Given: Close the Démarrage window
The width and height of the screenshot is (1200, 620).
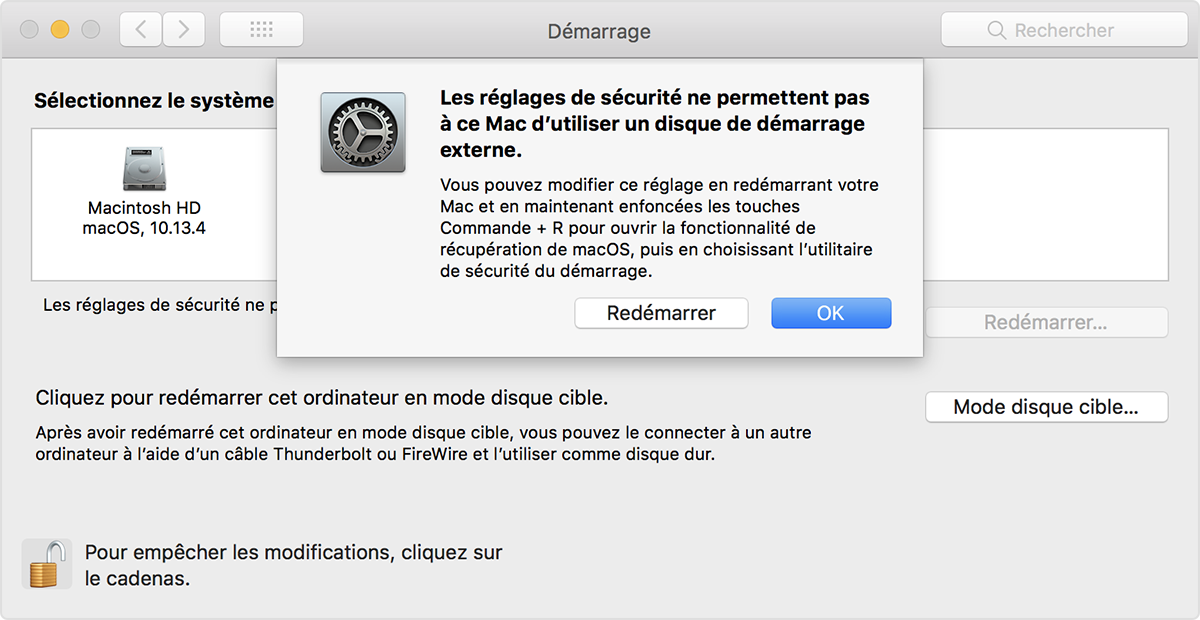Looking at the screenshot, I should pos(30,30).
